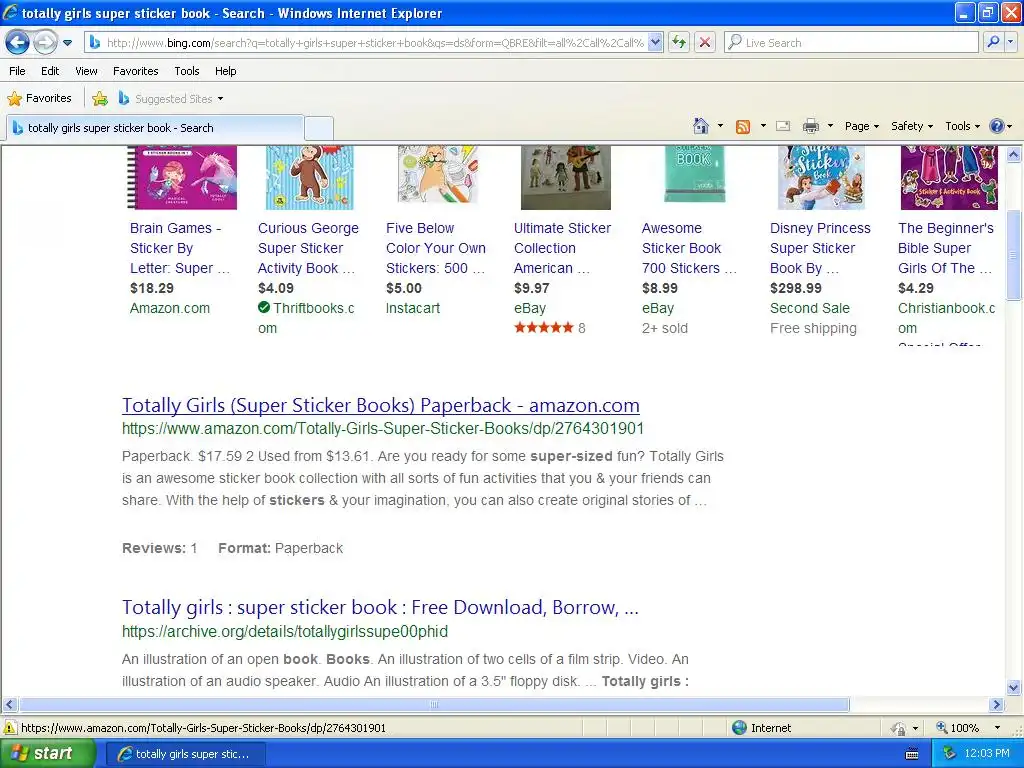1024x768 pixels.
Task: Click the browser Back arrow button
Action: click(x=18, y=43)
